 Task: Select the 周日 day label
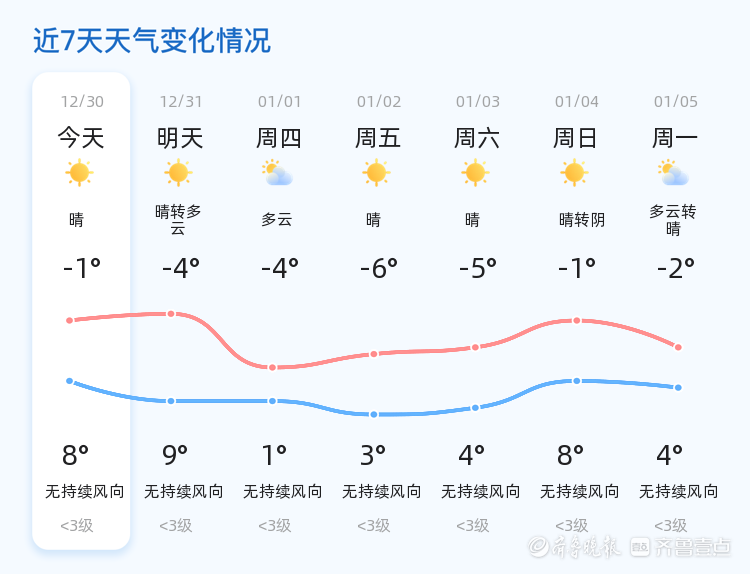coord(576,138)
